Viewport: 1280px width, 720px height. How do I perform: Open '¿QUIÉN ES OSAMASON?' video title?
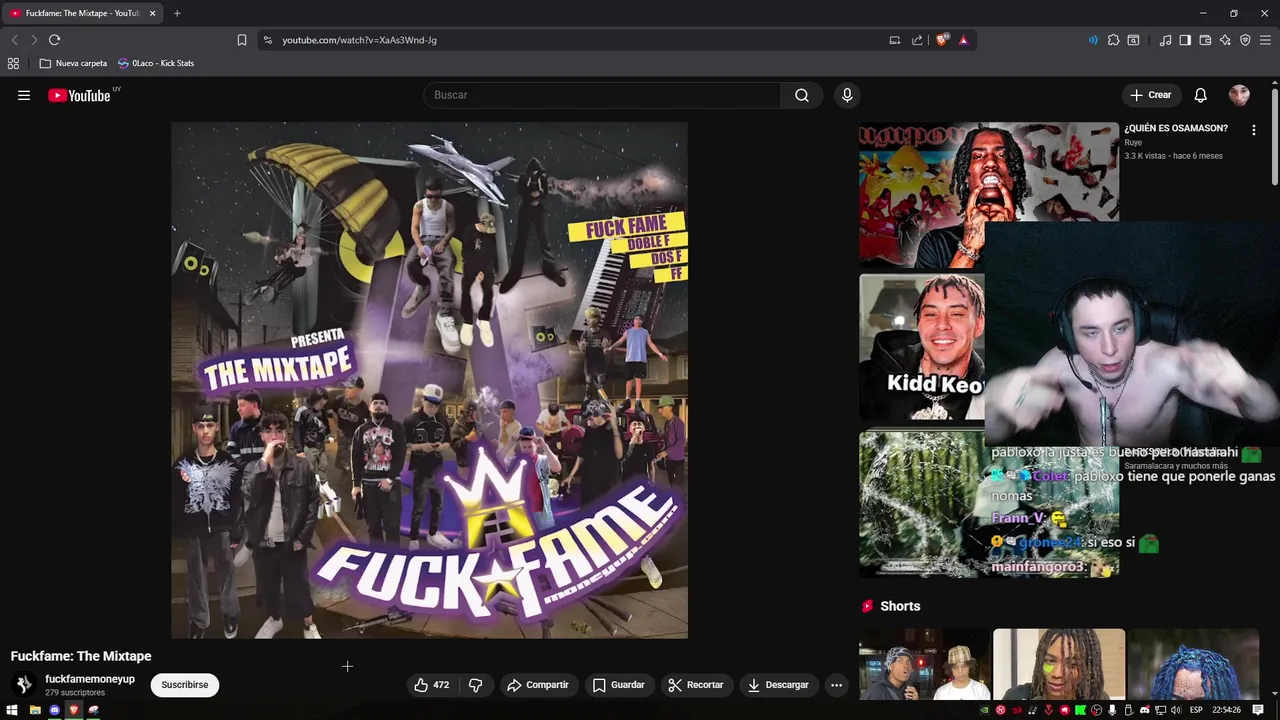(1176, 128)
